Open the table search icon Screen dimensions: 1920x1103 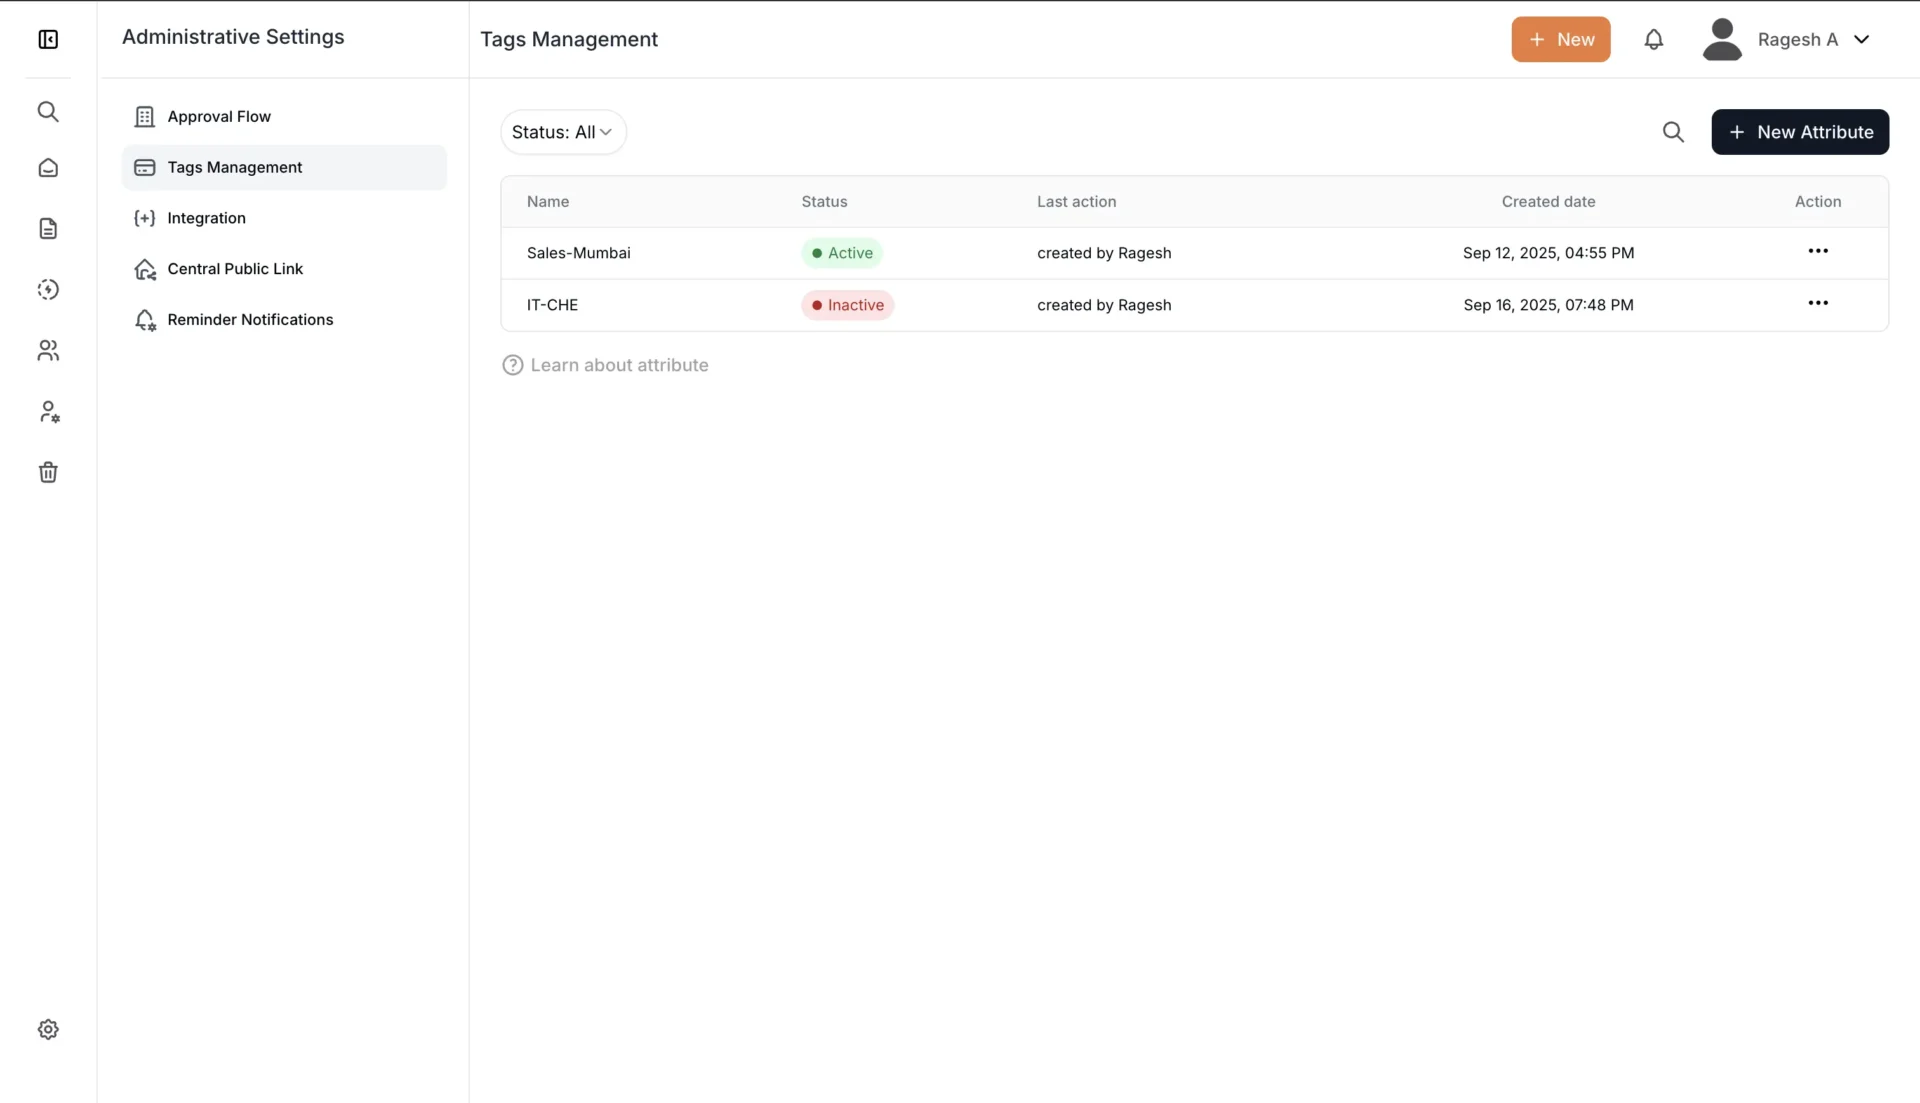click(x=1674, y=131)
